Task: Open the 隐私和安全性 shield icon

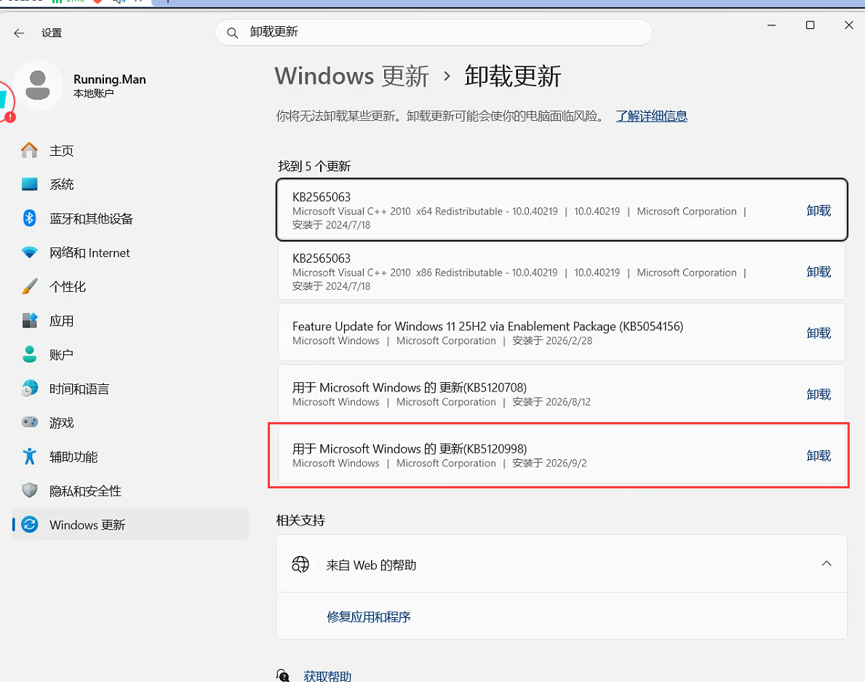Action: [29, 491]
